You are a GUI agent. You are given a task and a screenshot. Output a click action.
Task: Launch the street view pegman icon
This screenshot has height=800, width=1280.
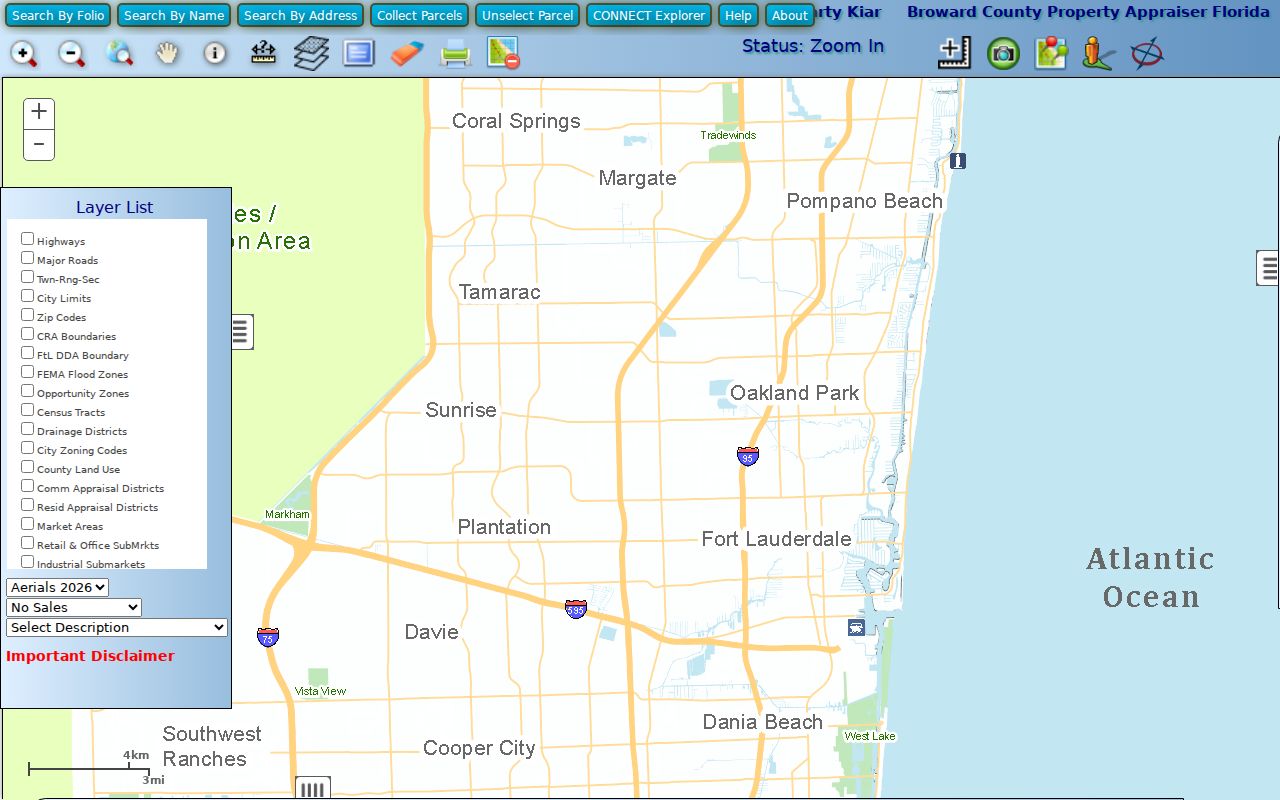[1098, 53]
